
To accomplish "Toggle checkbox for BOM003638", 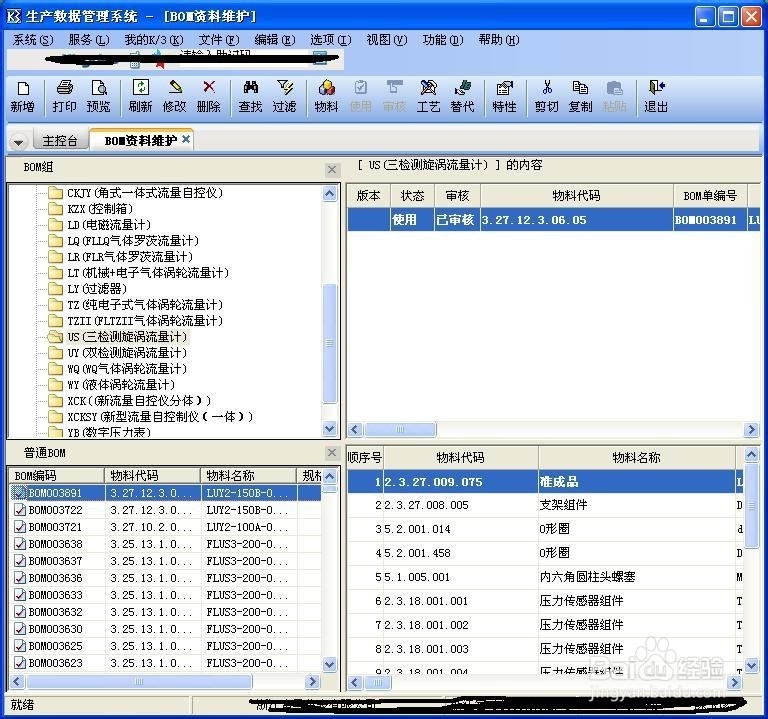I will pos(20,544).
